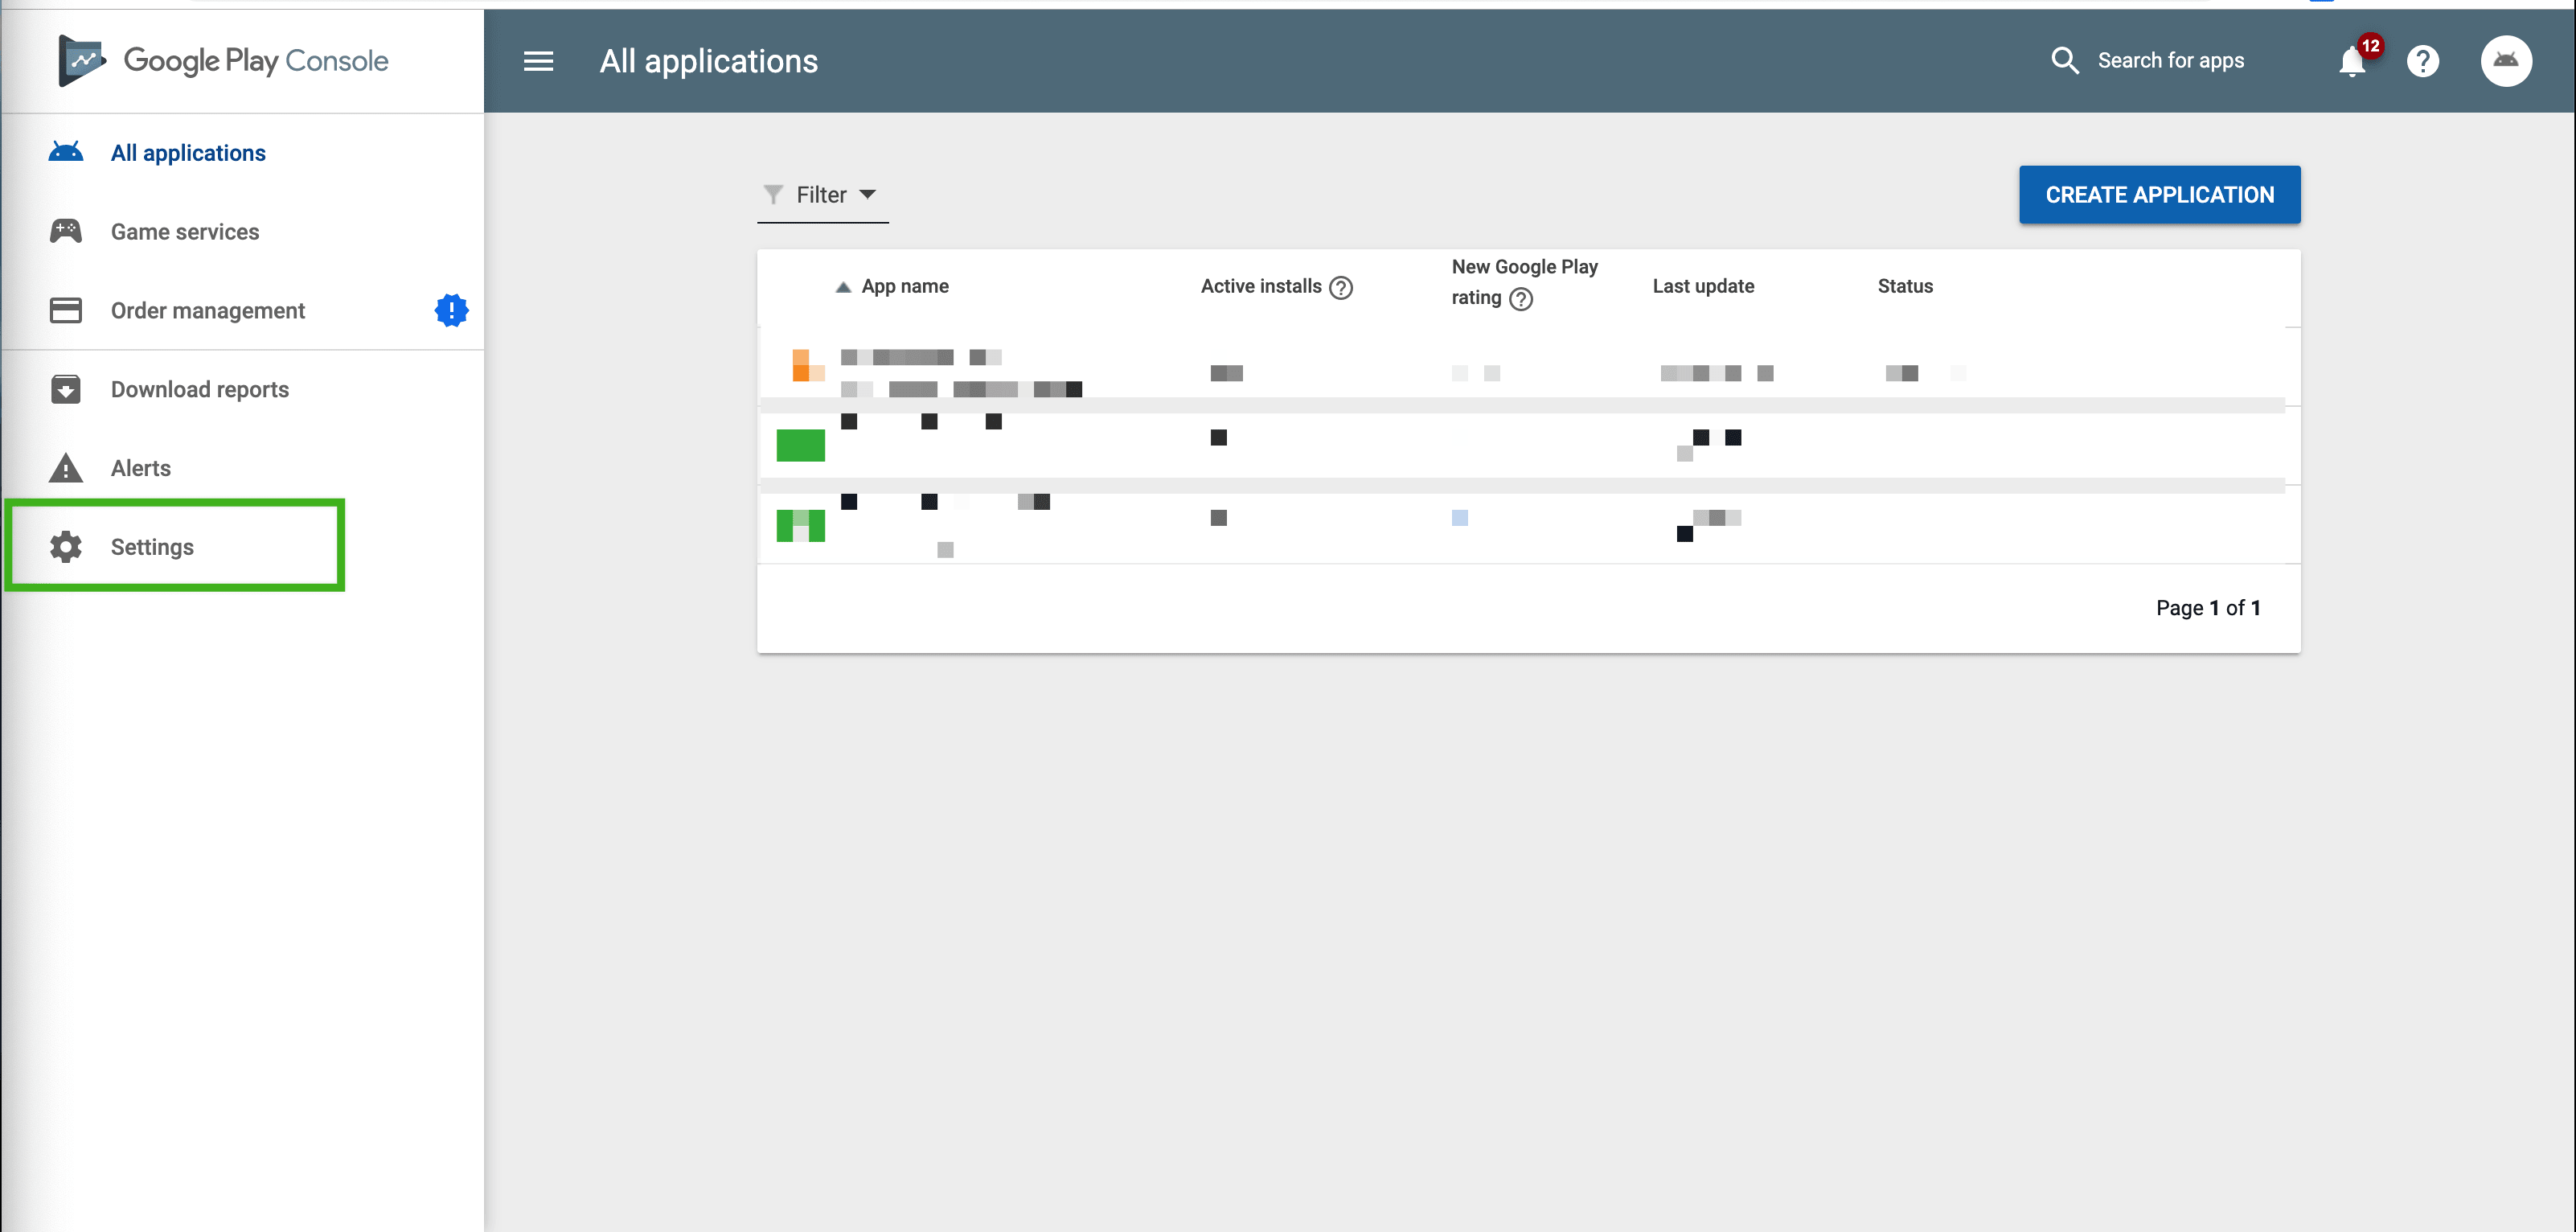Open Settings in the sidebar
Screen dimensions: 2576x1232
152,547
